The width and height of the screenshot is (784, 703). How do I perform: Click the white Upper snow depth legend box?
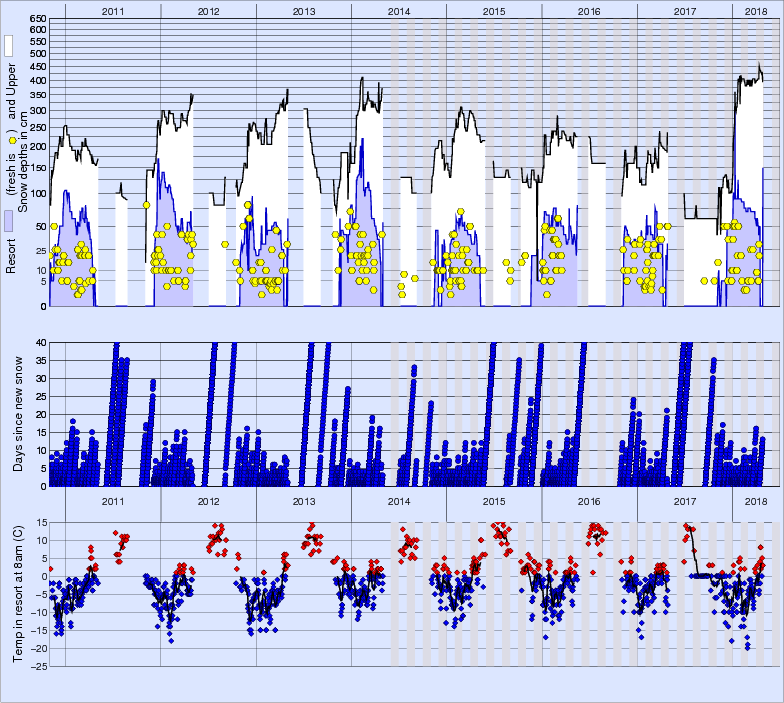8,47
